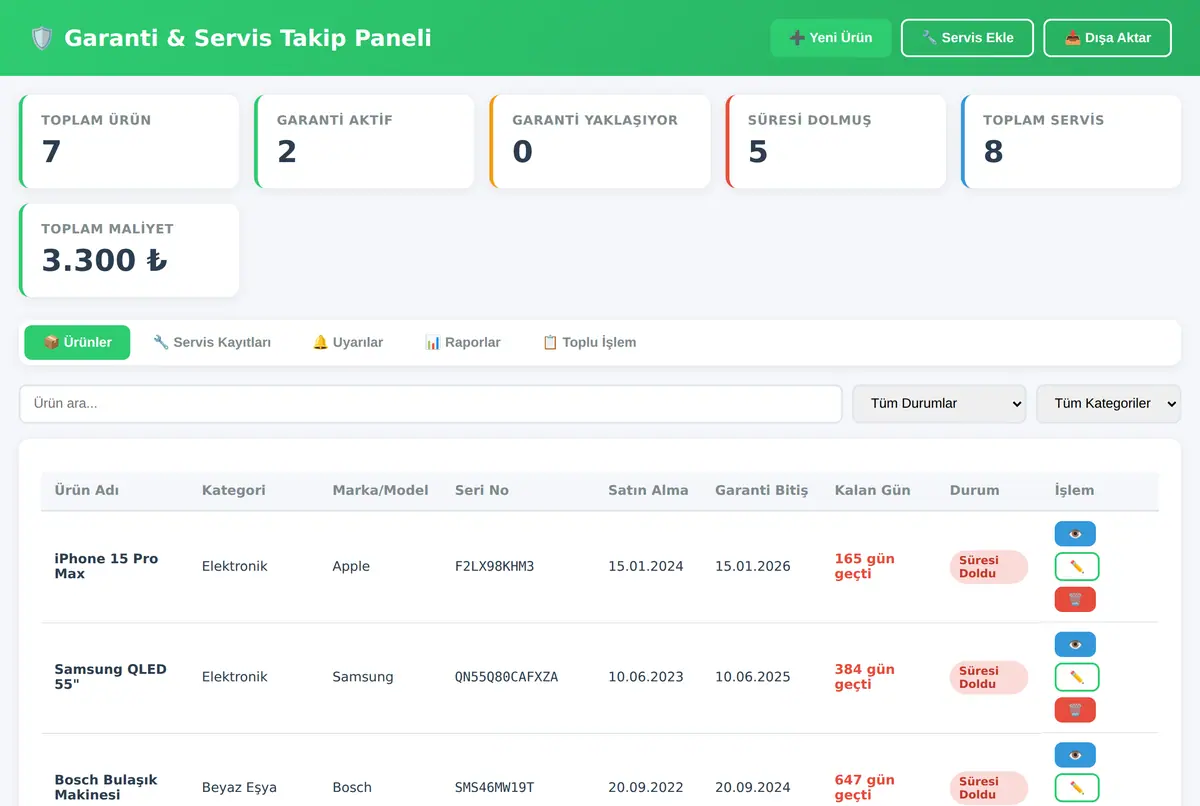Focus the Ürün ara search field

point(431,404)
